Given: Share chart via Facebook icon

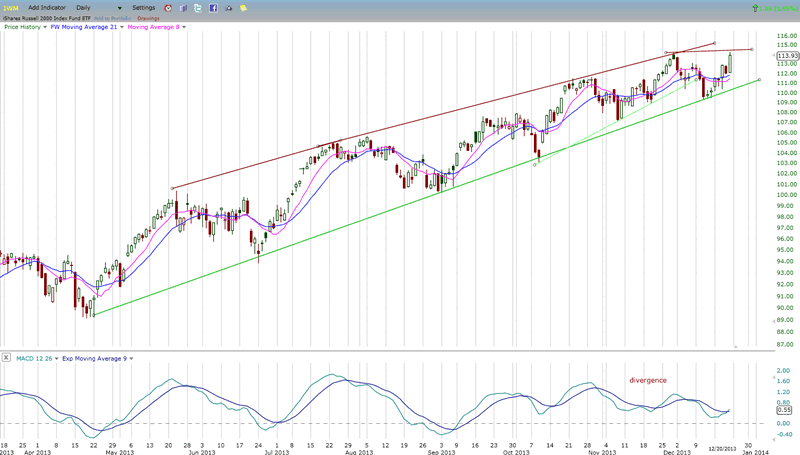Looking at the screenshot, I should 213,7.
